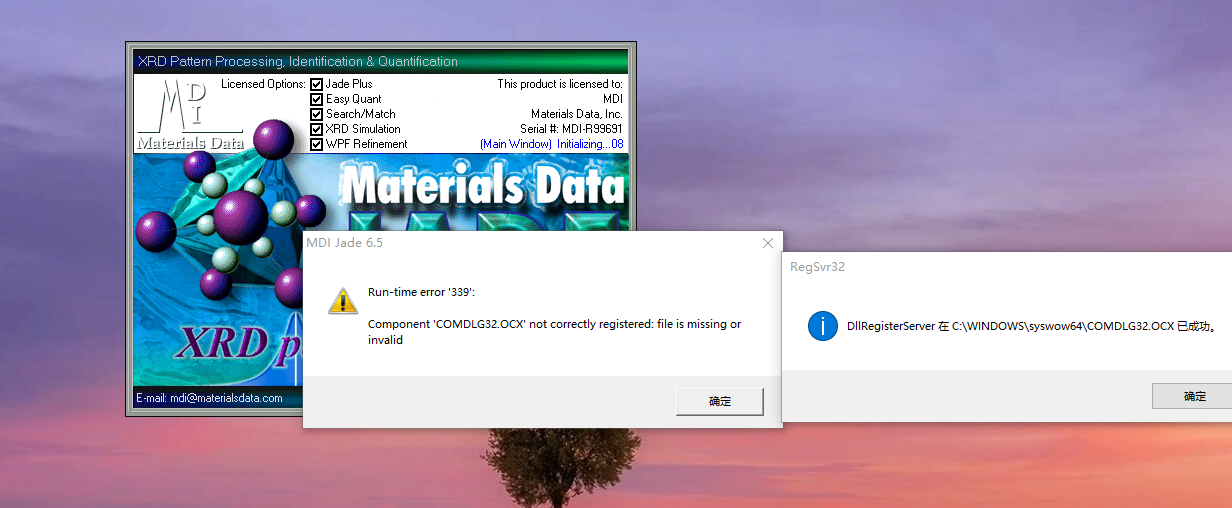
Task: Click the (Main Window) Initializing...08 status
Action: click(552, 144)
